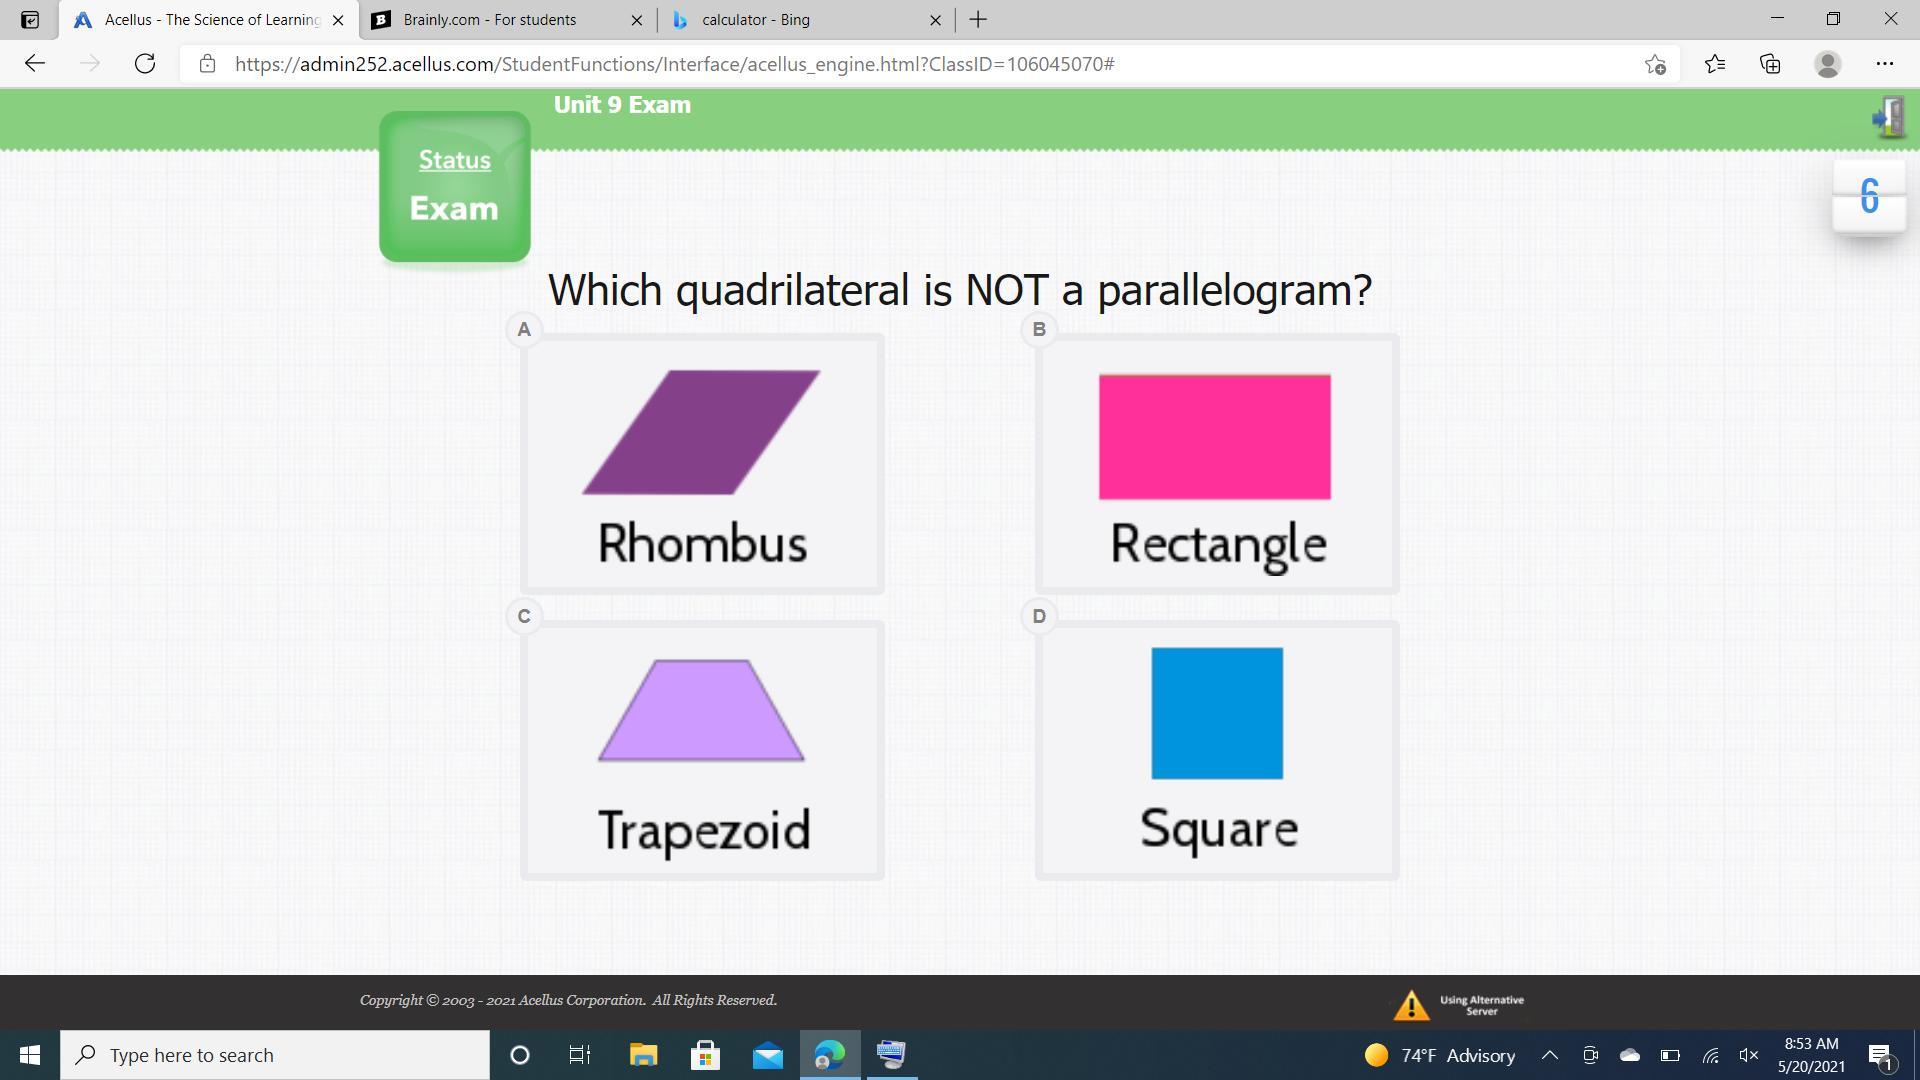The height and width of the screenshot is (1080, 1920).
Task: Click the exit door icon in green header
Action: click(1888, 118)
